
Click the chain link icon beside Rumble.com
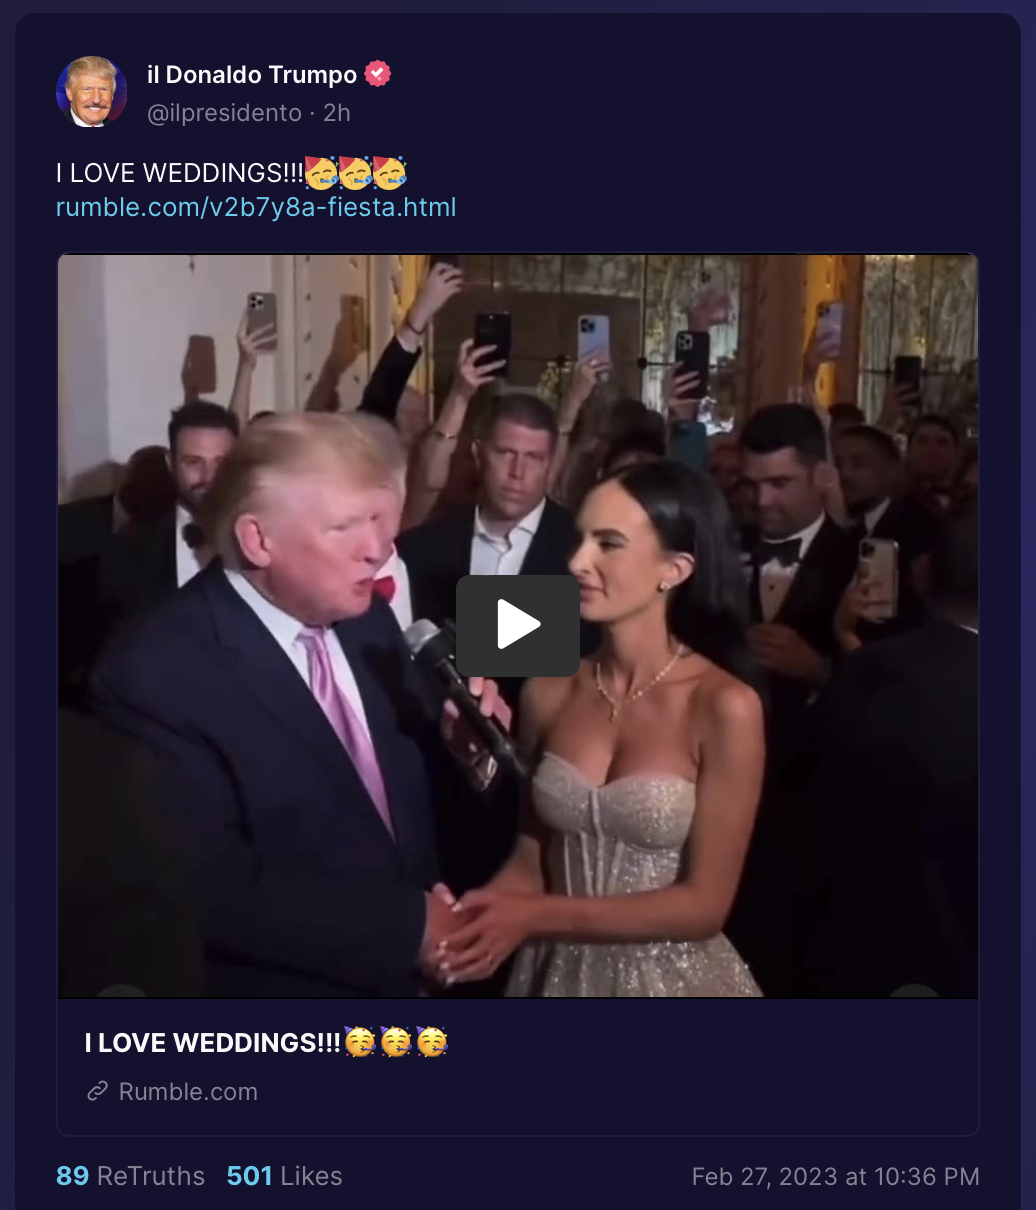coord(97,1091)
